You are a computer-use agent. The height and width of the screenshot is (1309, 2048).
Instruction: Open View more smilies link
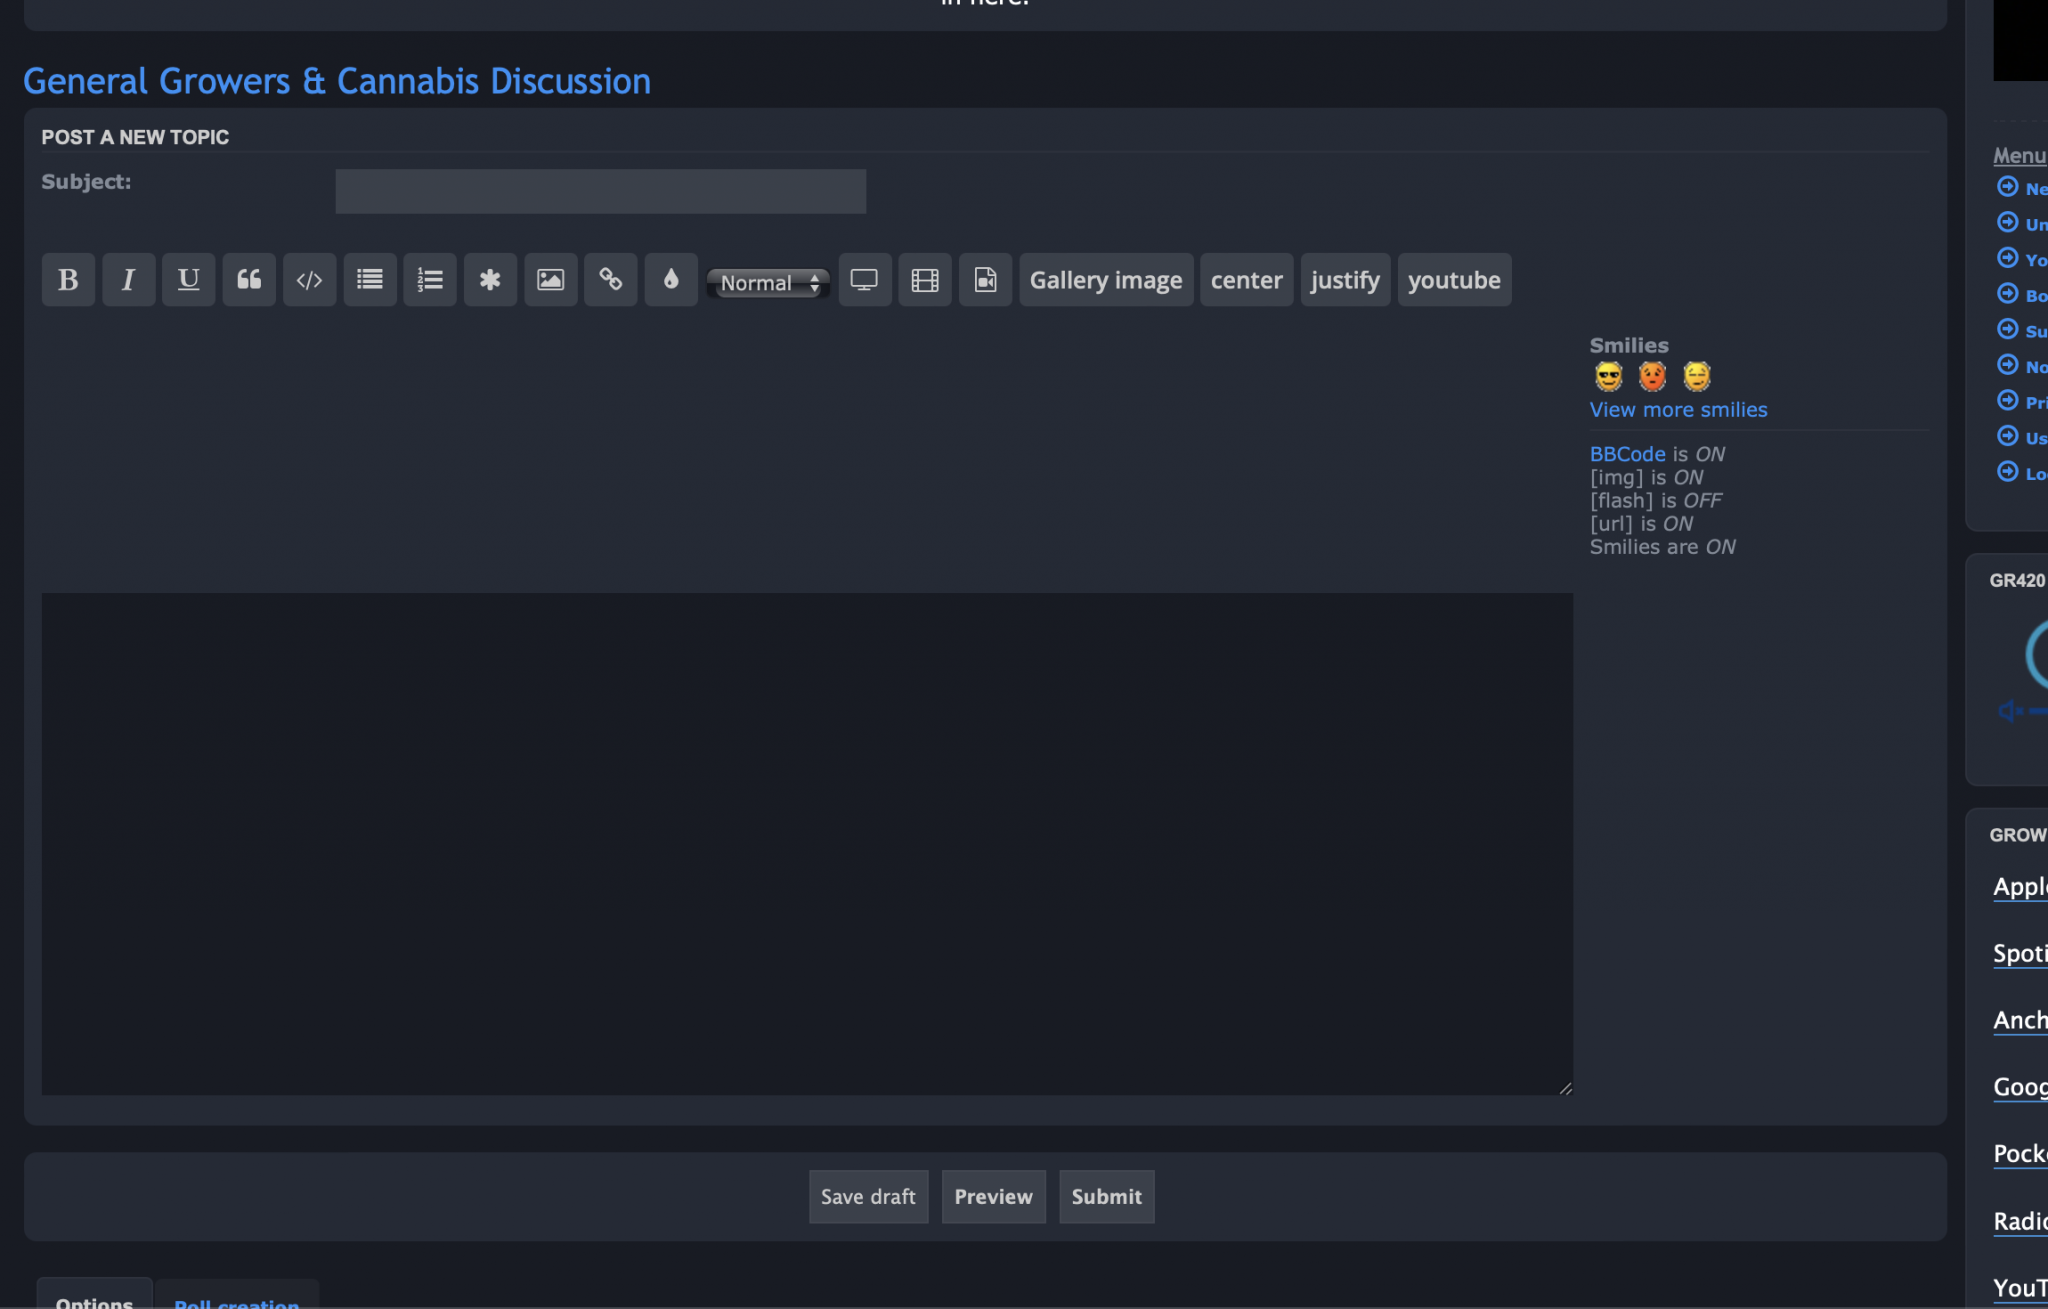tap(1678, 410)
